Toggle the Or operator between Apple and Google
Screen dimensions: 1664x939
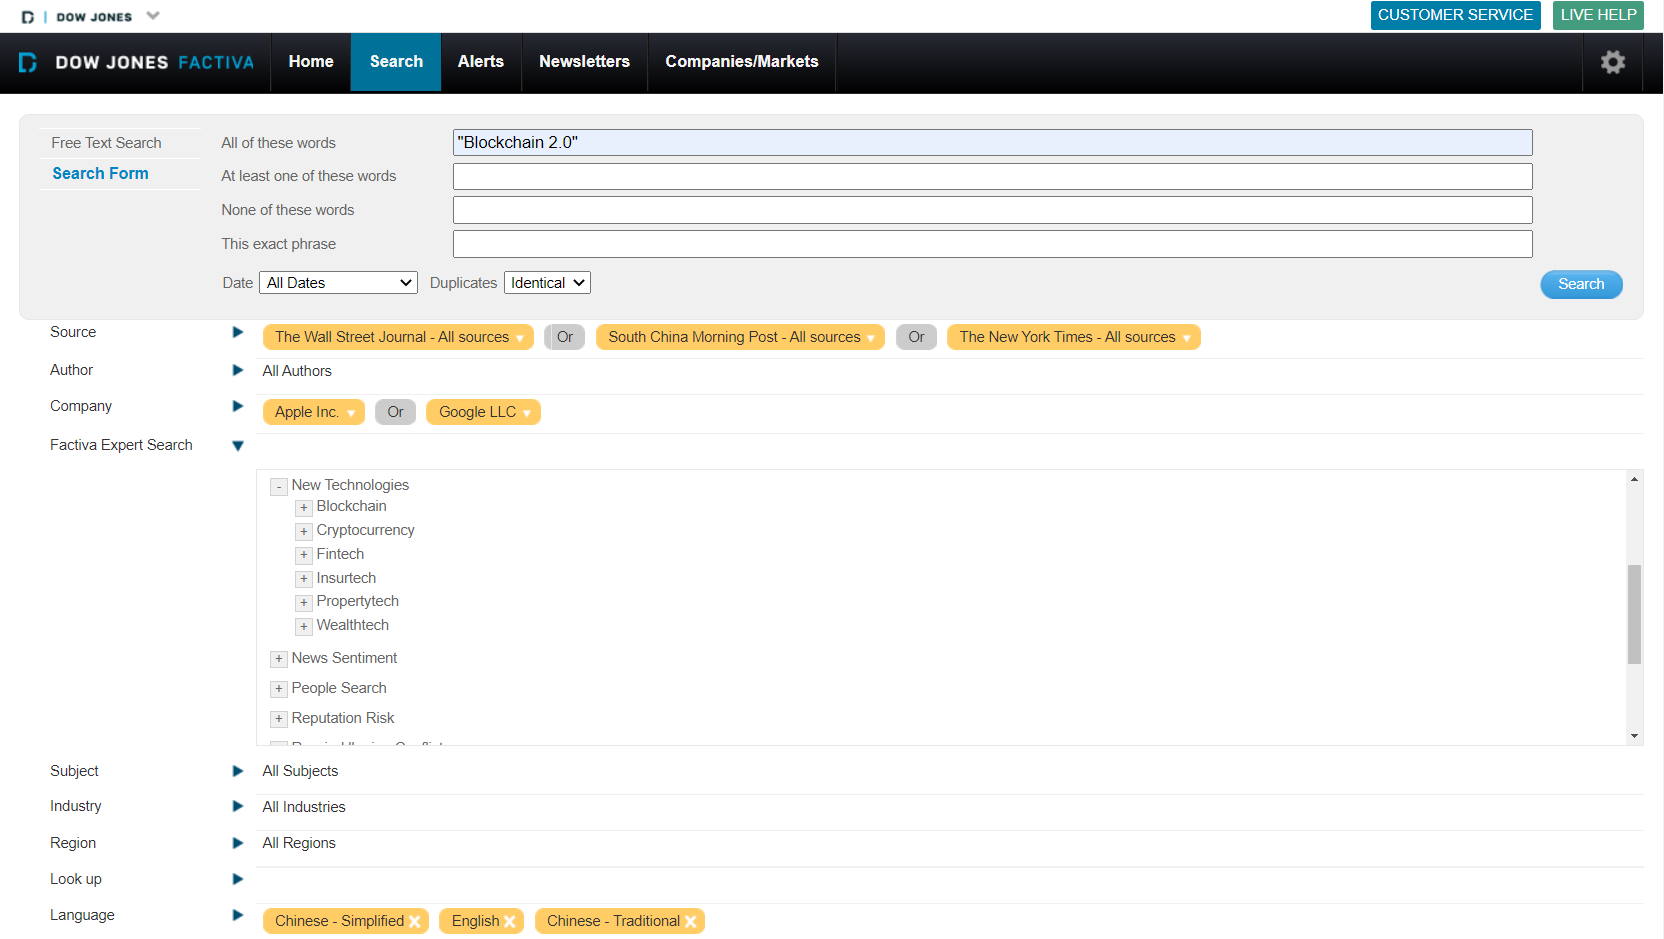(395, 412)
